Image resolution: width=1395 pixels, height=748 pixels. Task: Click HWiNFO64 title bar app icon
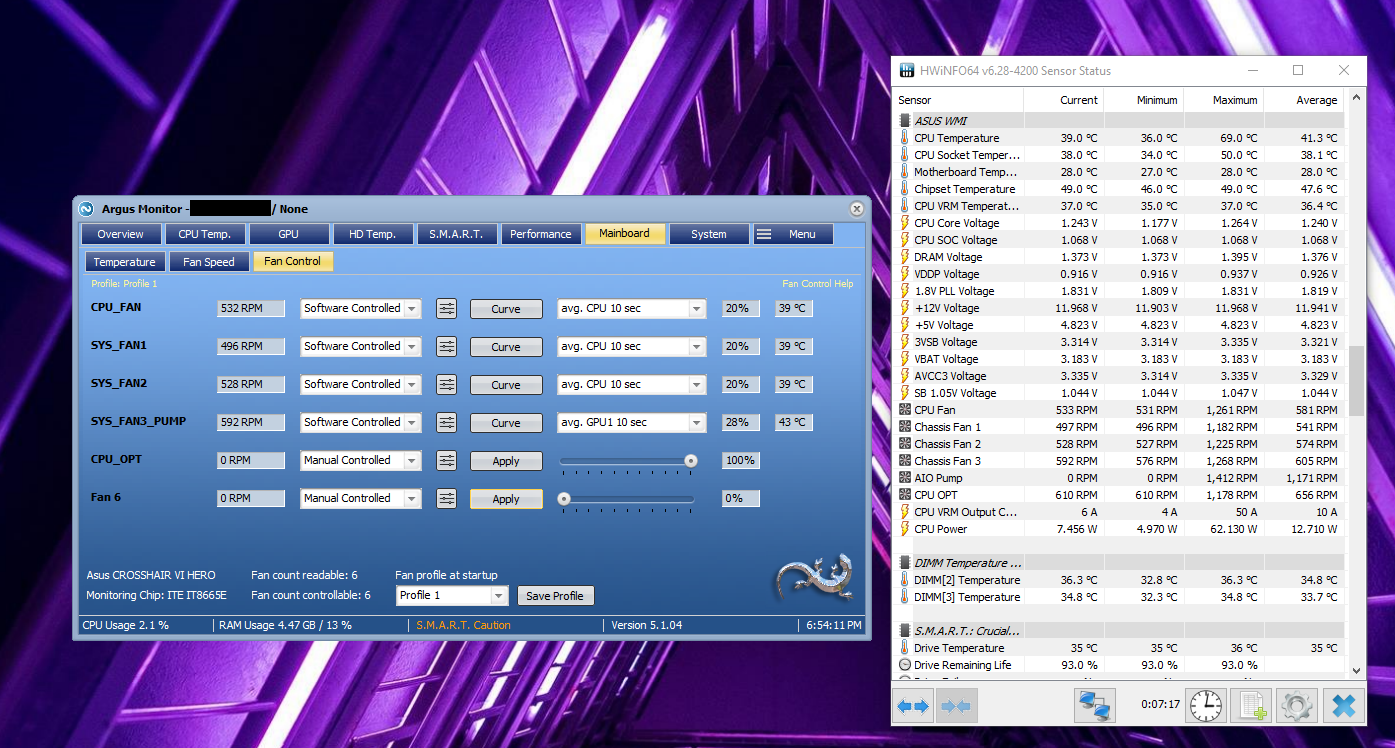[x=906, y=71]
